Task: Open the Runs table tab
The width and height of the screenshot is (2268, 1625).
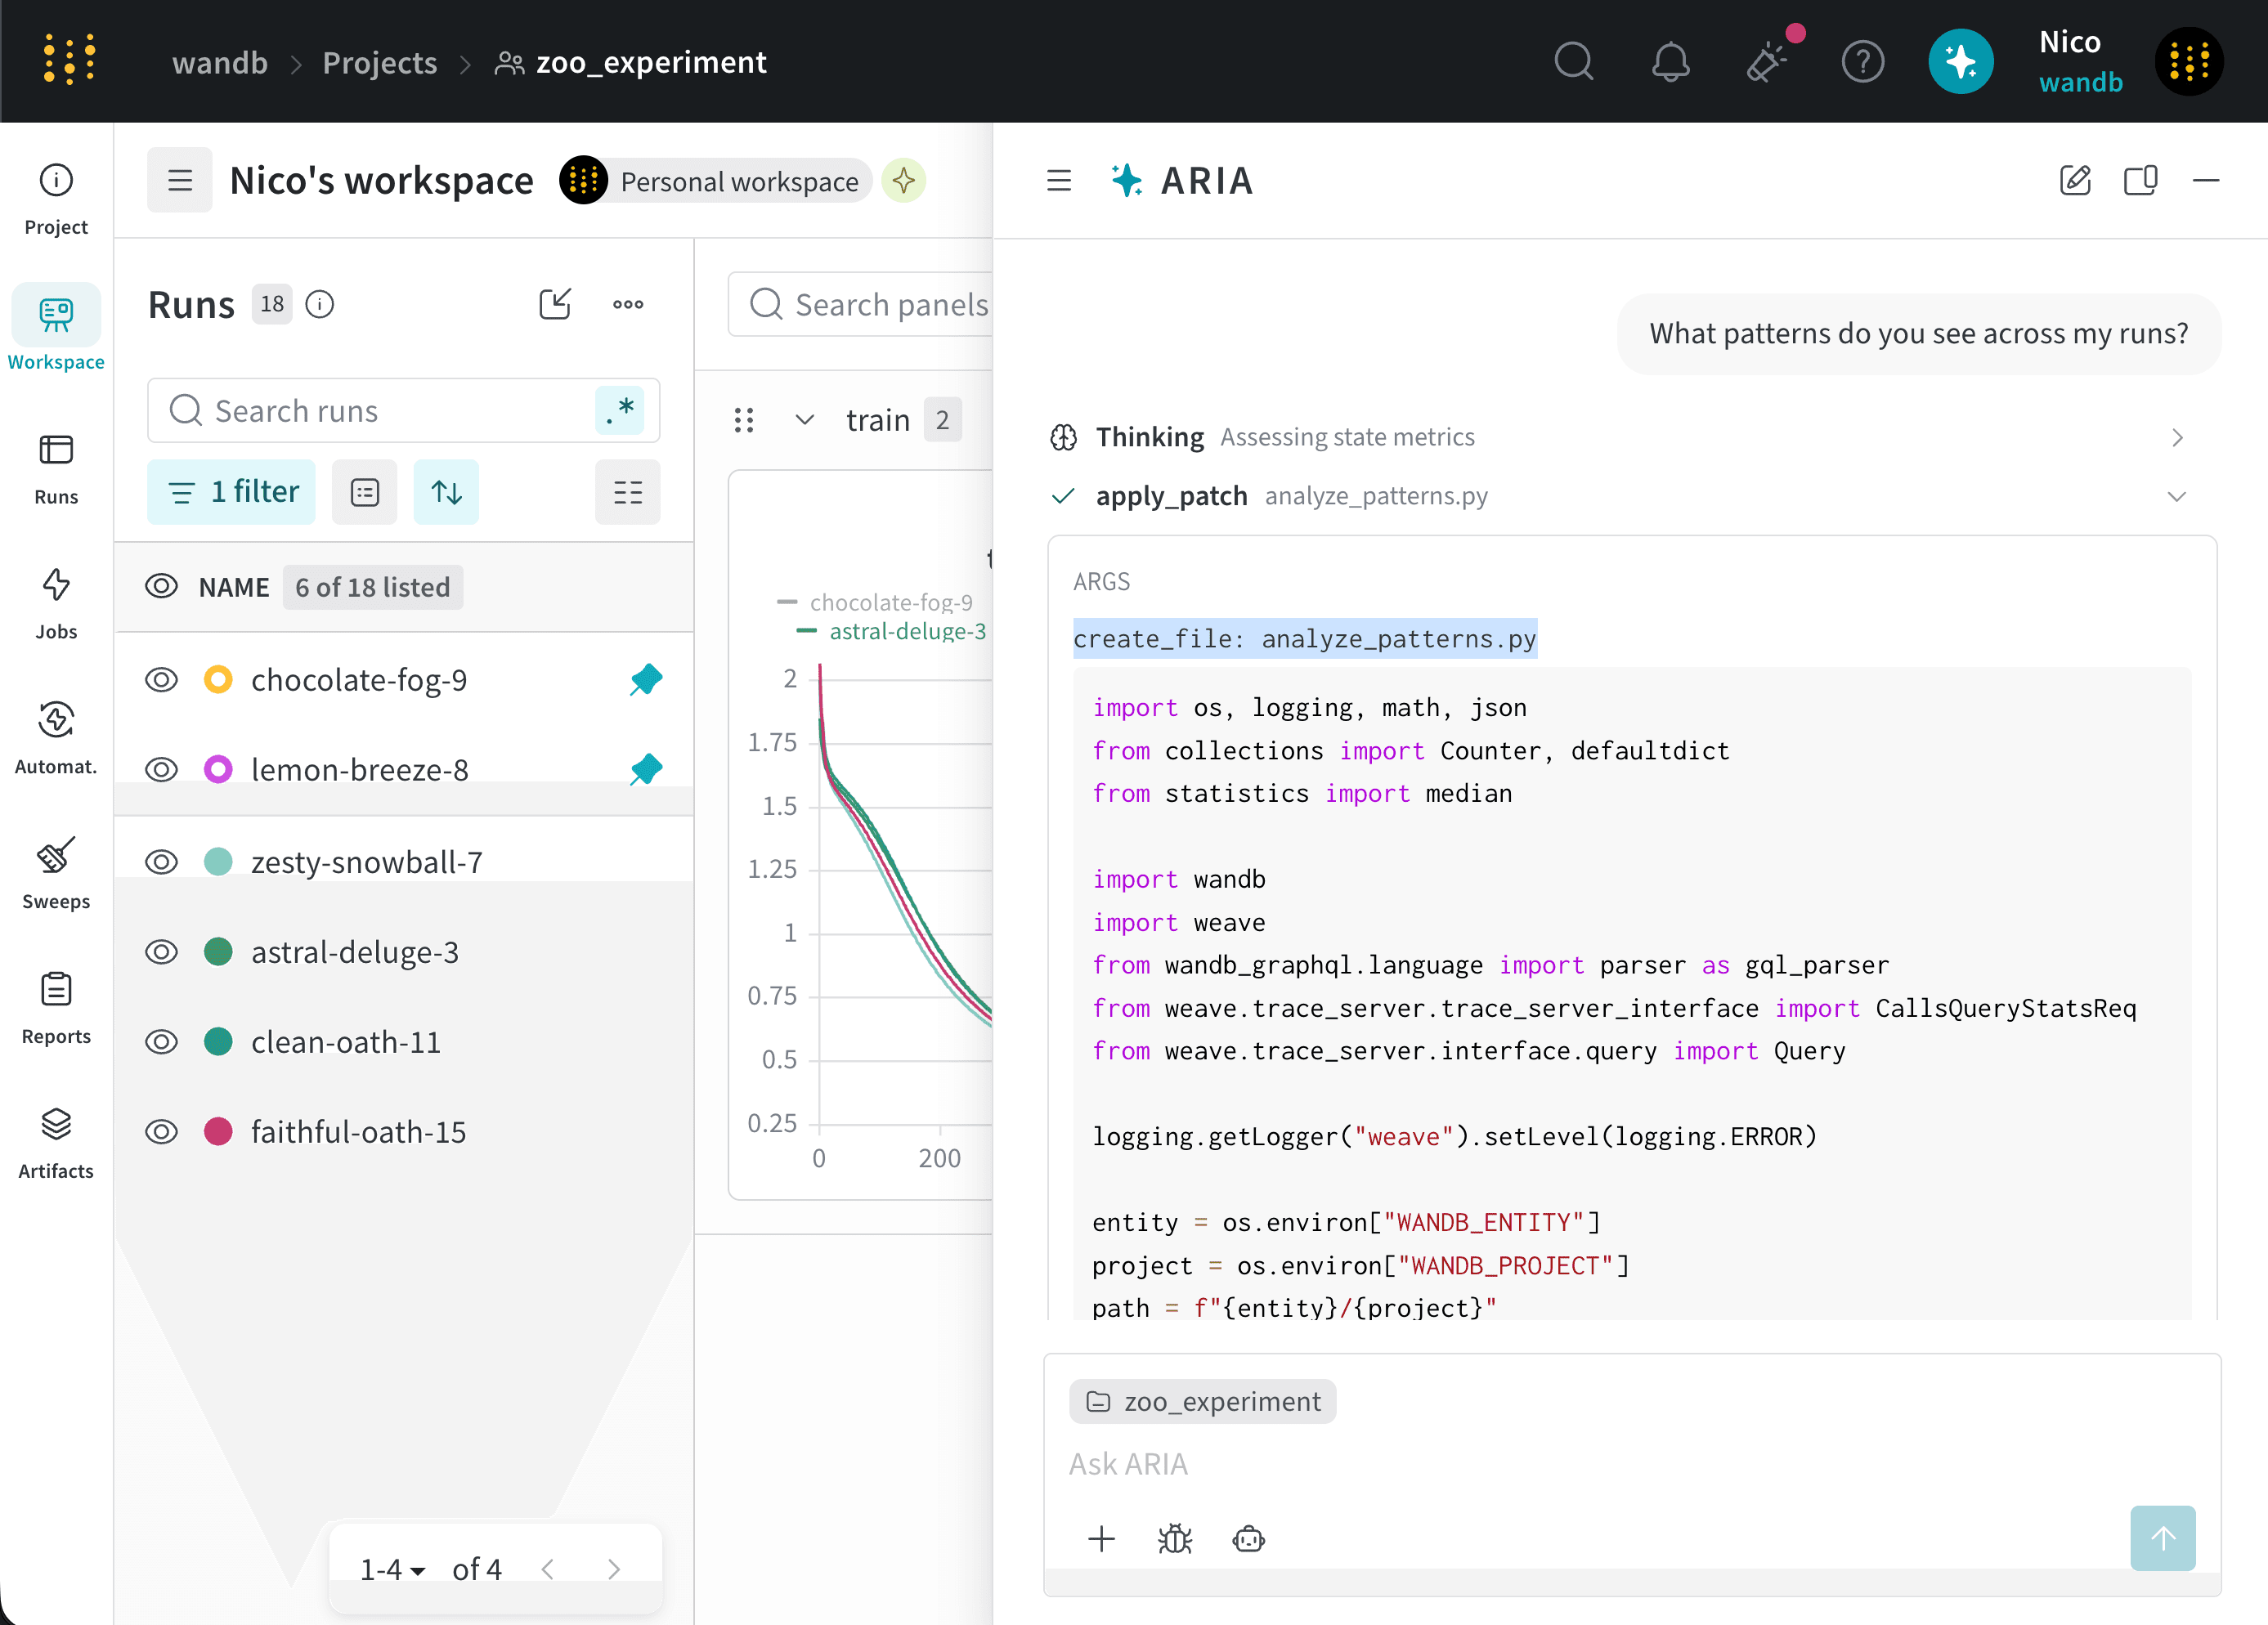Action: click(x=56, y=468)
